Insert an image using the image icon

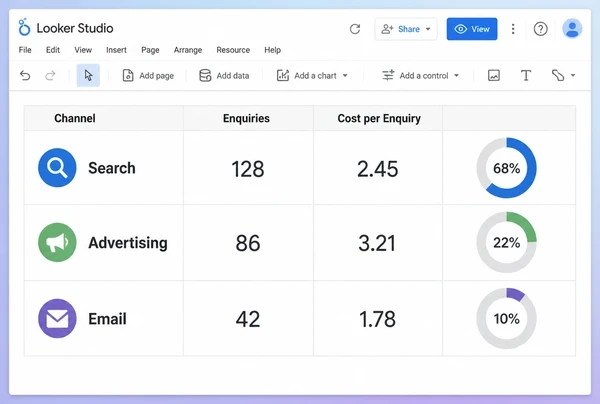pos(494,75)
